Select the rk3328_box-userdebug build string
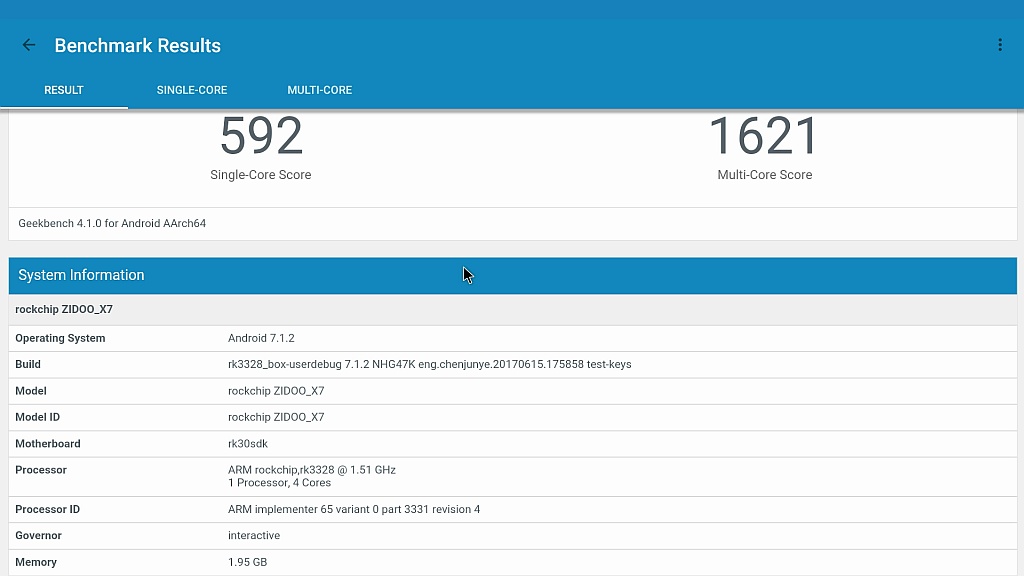Screen dimensions: 1024x576 click(x=430, y=364)
